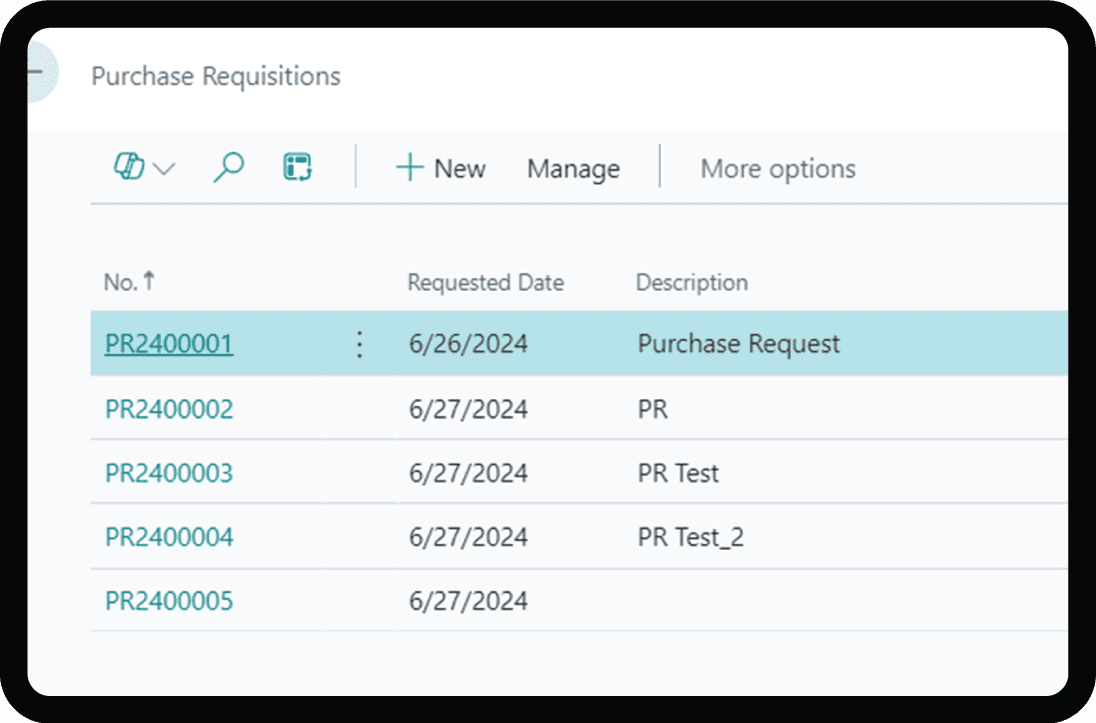This screenshot has width=1096, height=723.
Task: Sort the list by Requested Date
Action: coord(486,282)
